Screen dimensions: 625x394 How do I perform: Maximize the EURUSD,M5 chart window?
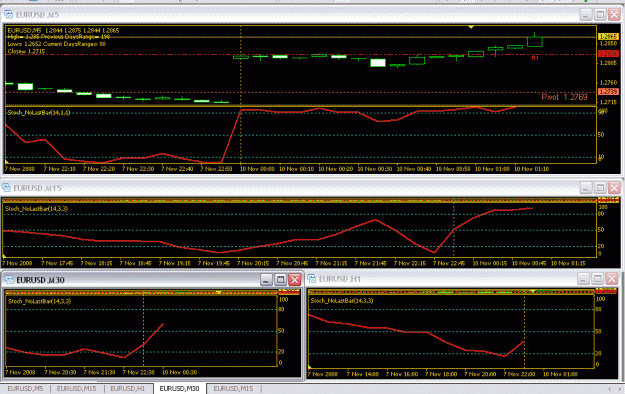click(x=600, y=15)
